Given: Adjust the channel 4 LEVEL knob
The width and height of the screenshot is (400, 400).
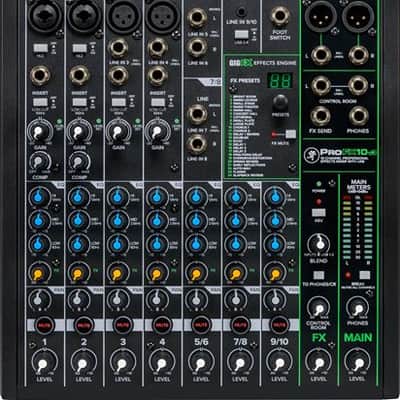Looking at the screenshot, I should point(162,363).
